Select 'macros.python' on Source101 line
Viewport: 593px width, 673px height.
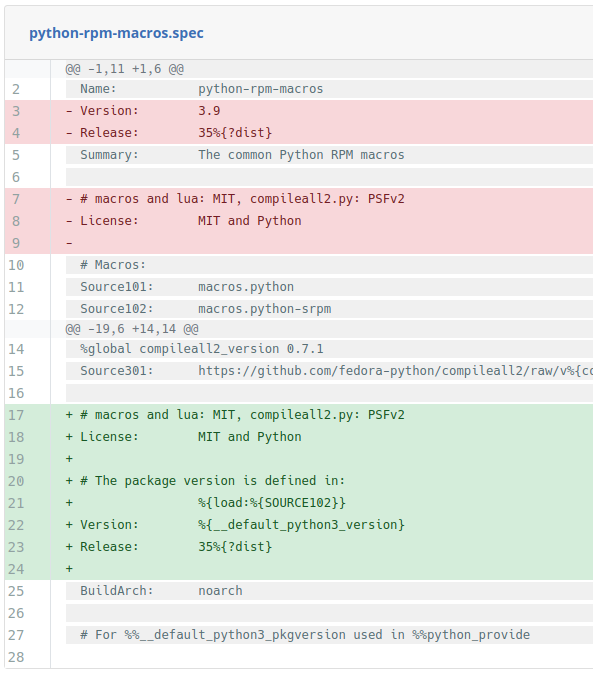click(x=246, y=287)
